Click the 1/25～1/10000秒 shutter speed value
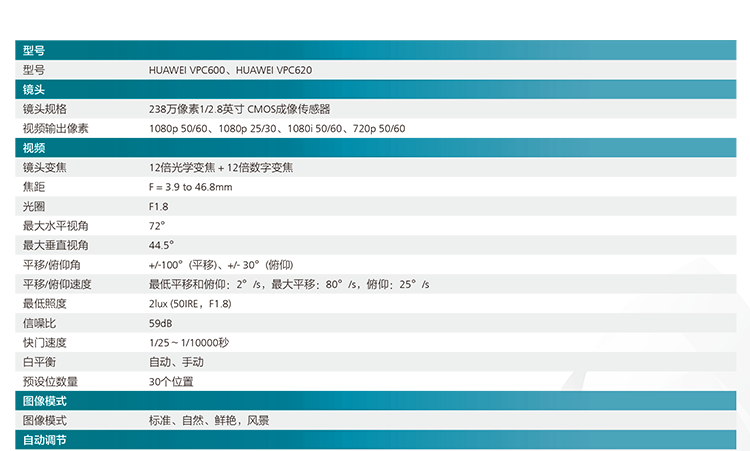This screenshot has height=451, width=750. pos(189,343)
